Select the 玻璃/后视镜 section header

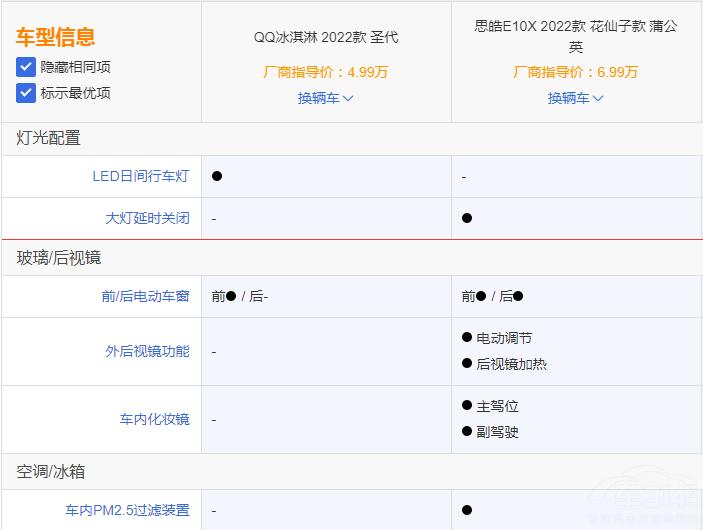59,258
